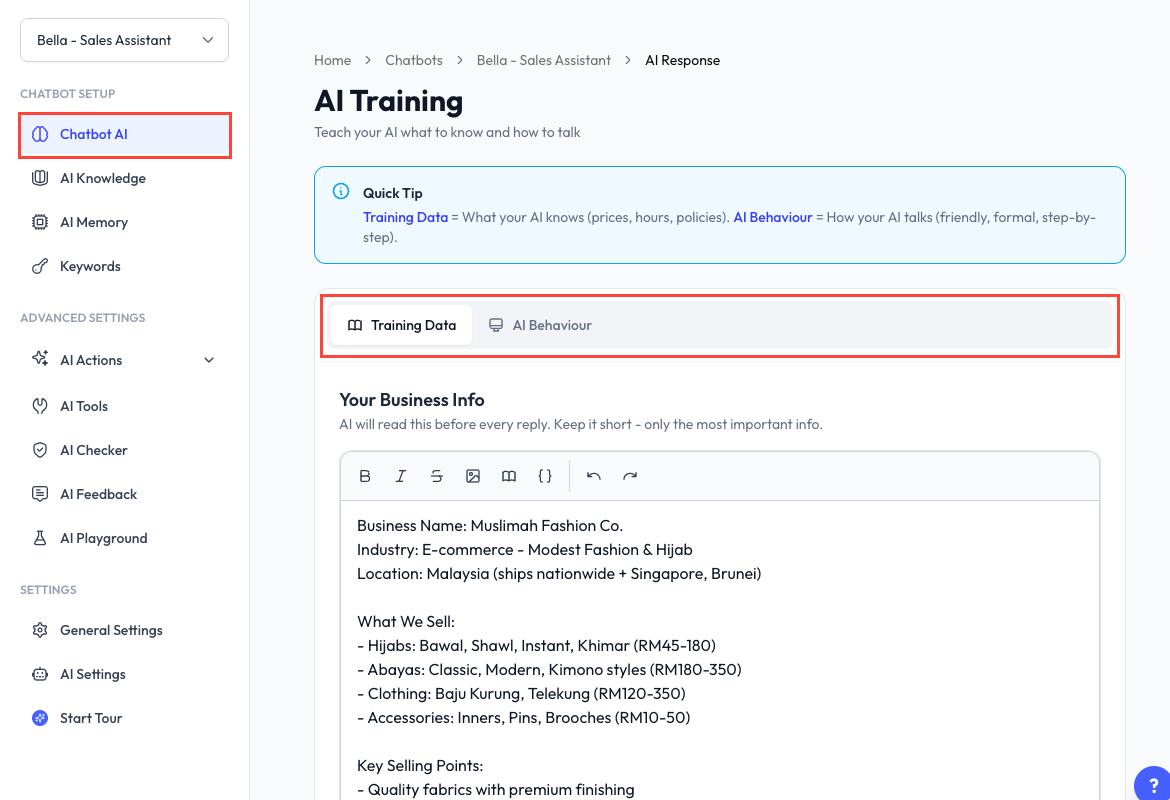Click the Abayas price range line
1170x800 pixels.
pyautogui.click(x=549, y=669)
